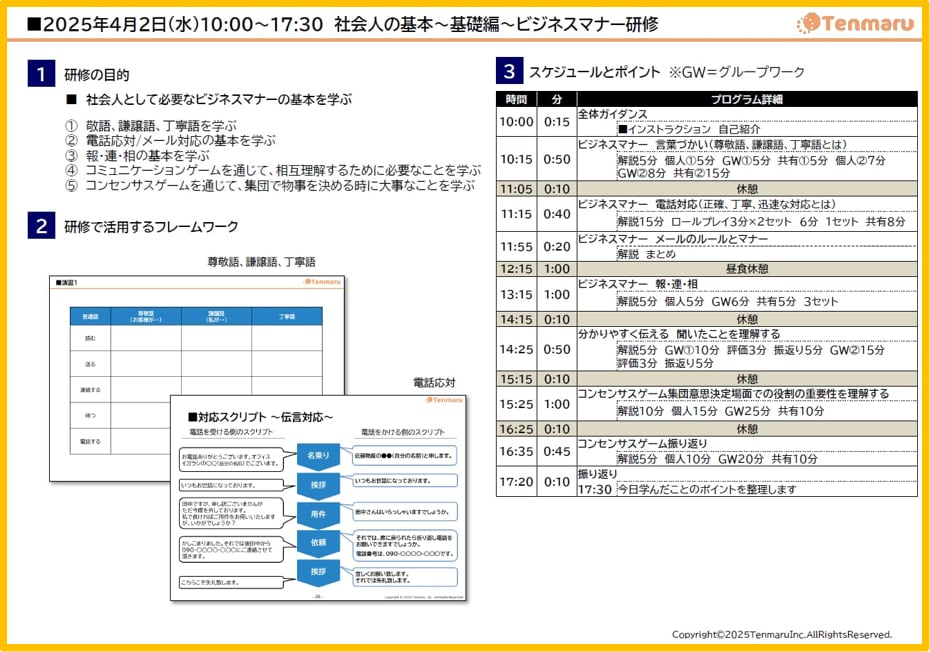Select the 15:25 time cell

tap(516, 404)
